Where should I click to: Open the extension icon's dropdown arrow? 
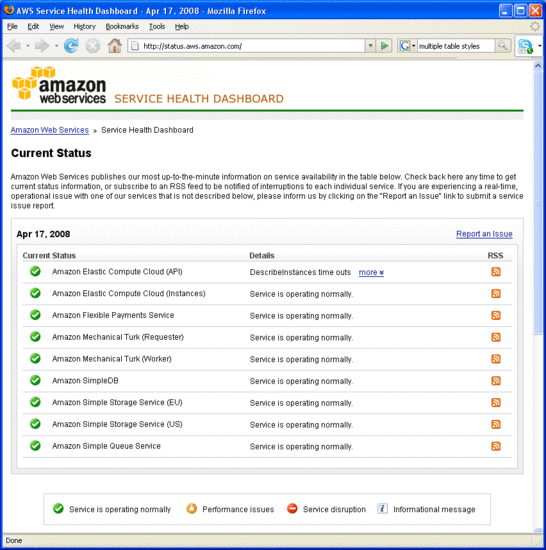point(539,46)
